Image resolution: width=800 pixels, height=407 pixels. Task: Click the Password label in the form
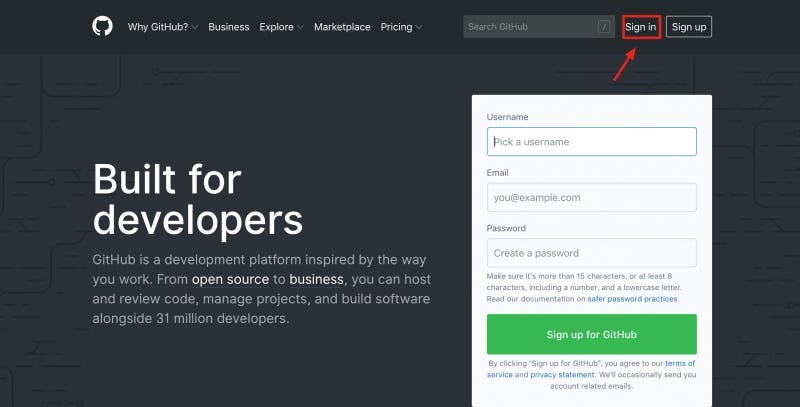coord(506,228)
